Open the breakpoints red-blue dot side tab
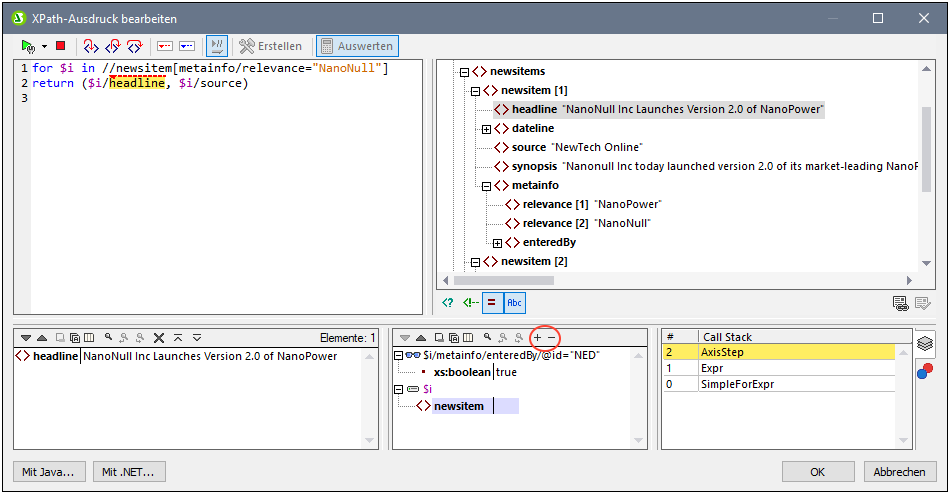 pyautogui.click(x=925, y=372)
